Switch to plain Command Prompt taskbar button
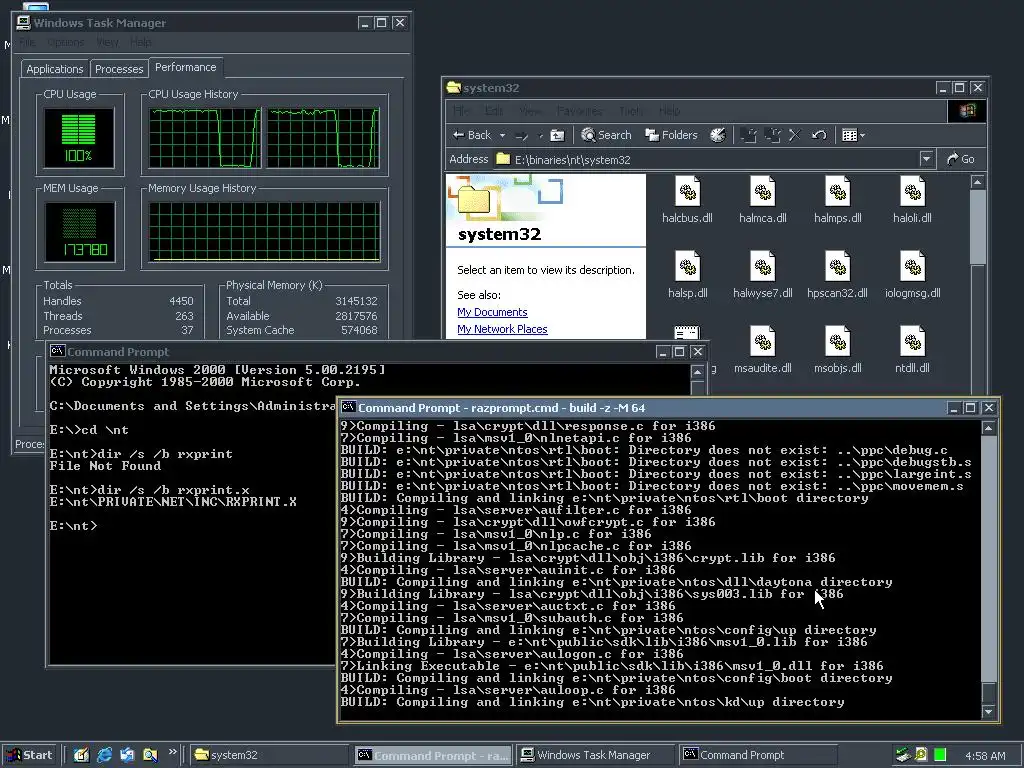 758,755
